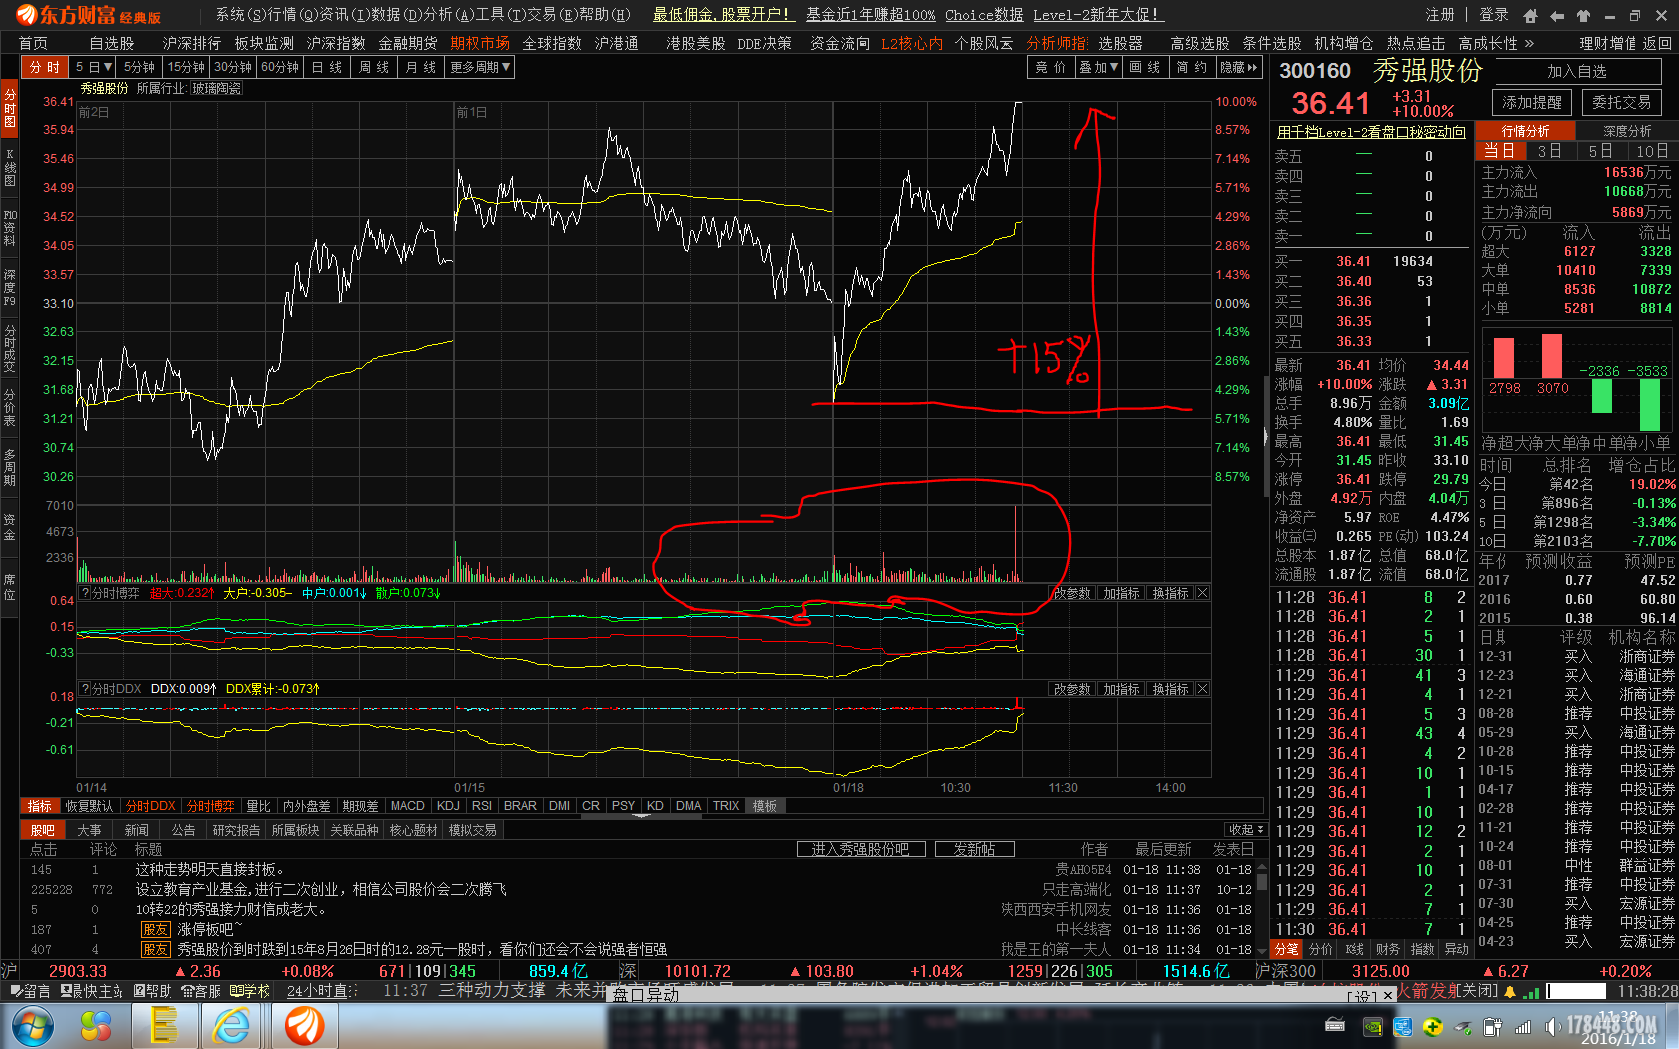Switch to the 3日 capital flow period
This screenshot has width=1679, height=1049.
1549,151
